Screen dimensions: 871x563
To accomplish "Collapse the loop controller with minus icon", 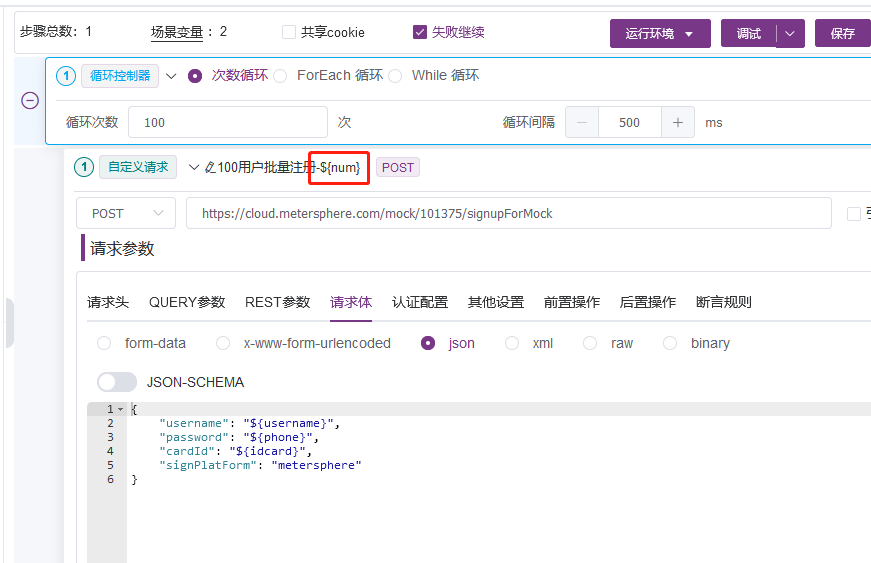I will click(x=30, y=100).
